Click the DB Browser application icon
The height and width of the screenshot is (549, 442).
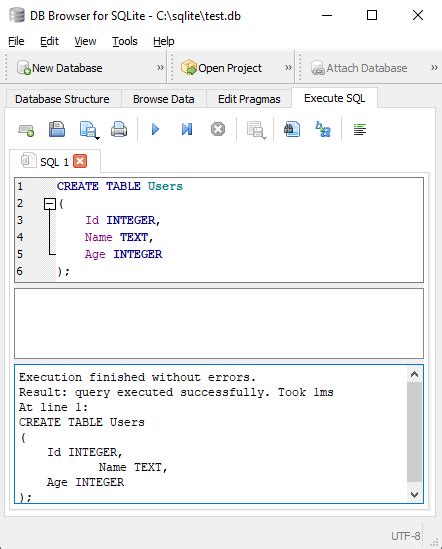[x=16, y=15]
